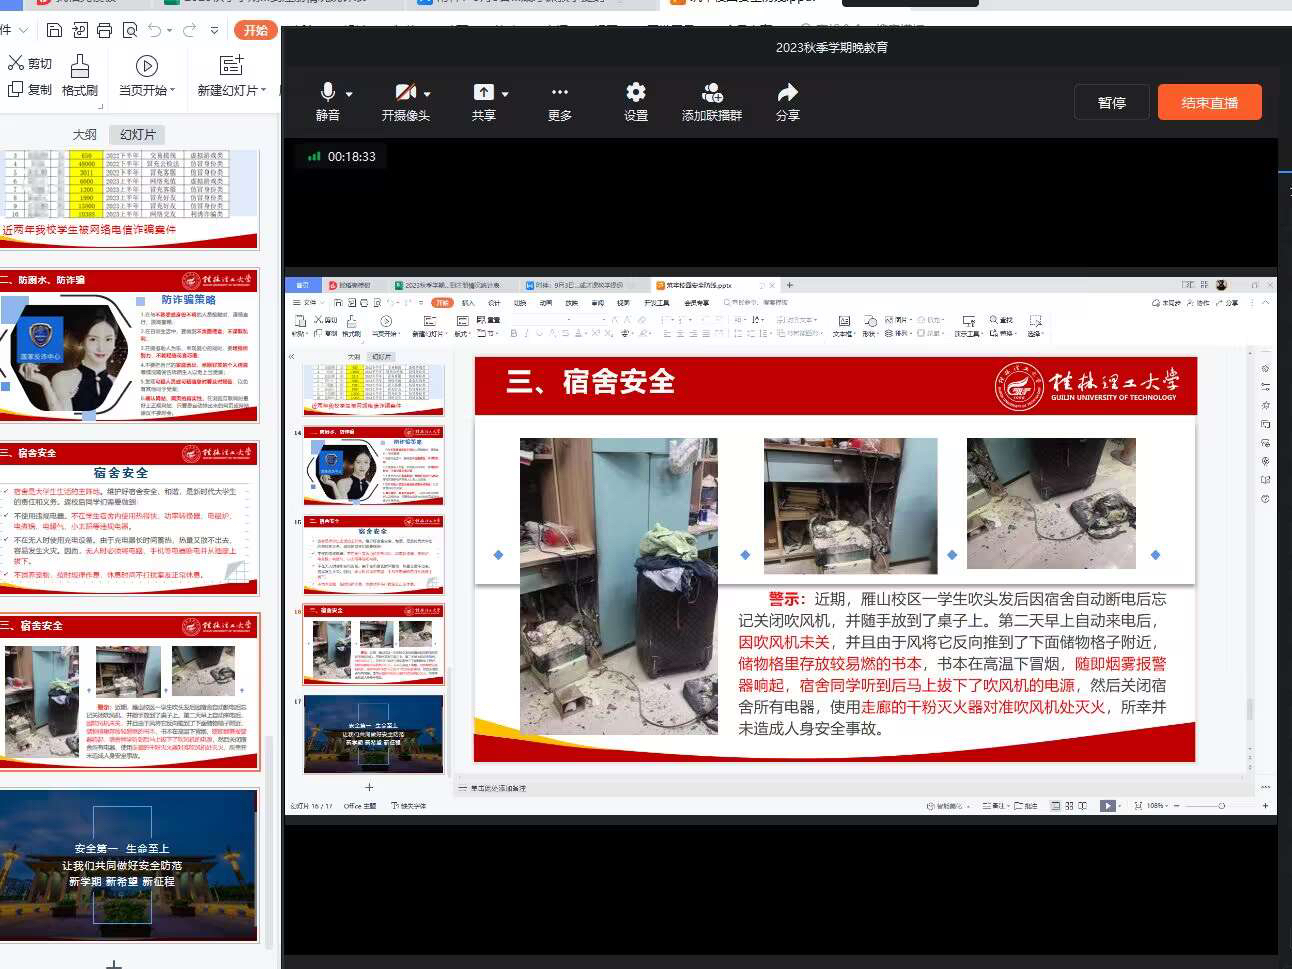Viewport: 1292px width, 969px height.
Task: Start the slideshow from the status bar play icon
Action: pos(1106,805)
